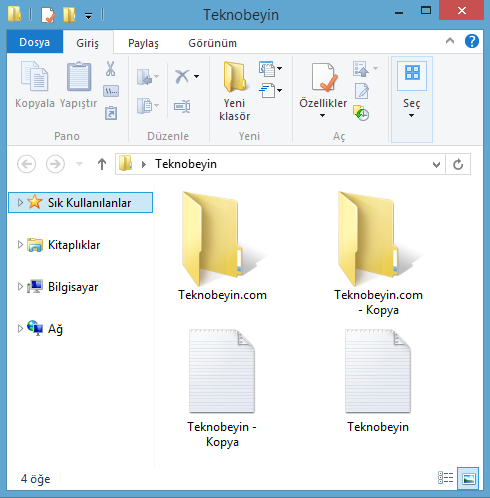Click the Teknobeyin address bar path

(186, 164)
